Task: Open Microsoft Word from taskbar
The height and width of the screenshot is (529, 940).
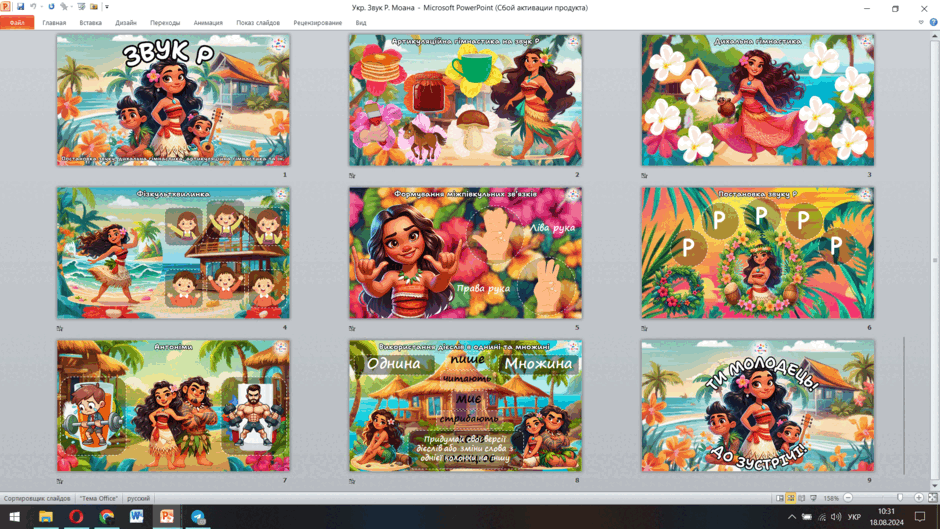Action: pos(137,516)
